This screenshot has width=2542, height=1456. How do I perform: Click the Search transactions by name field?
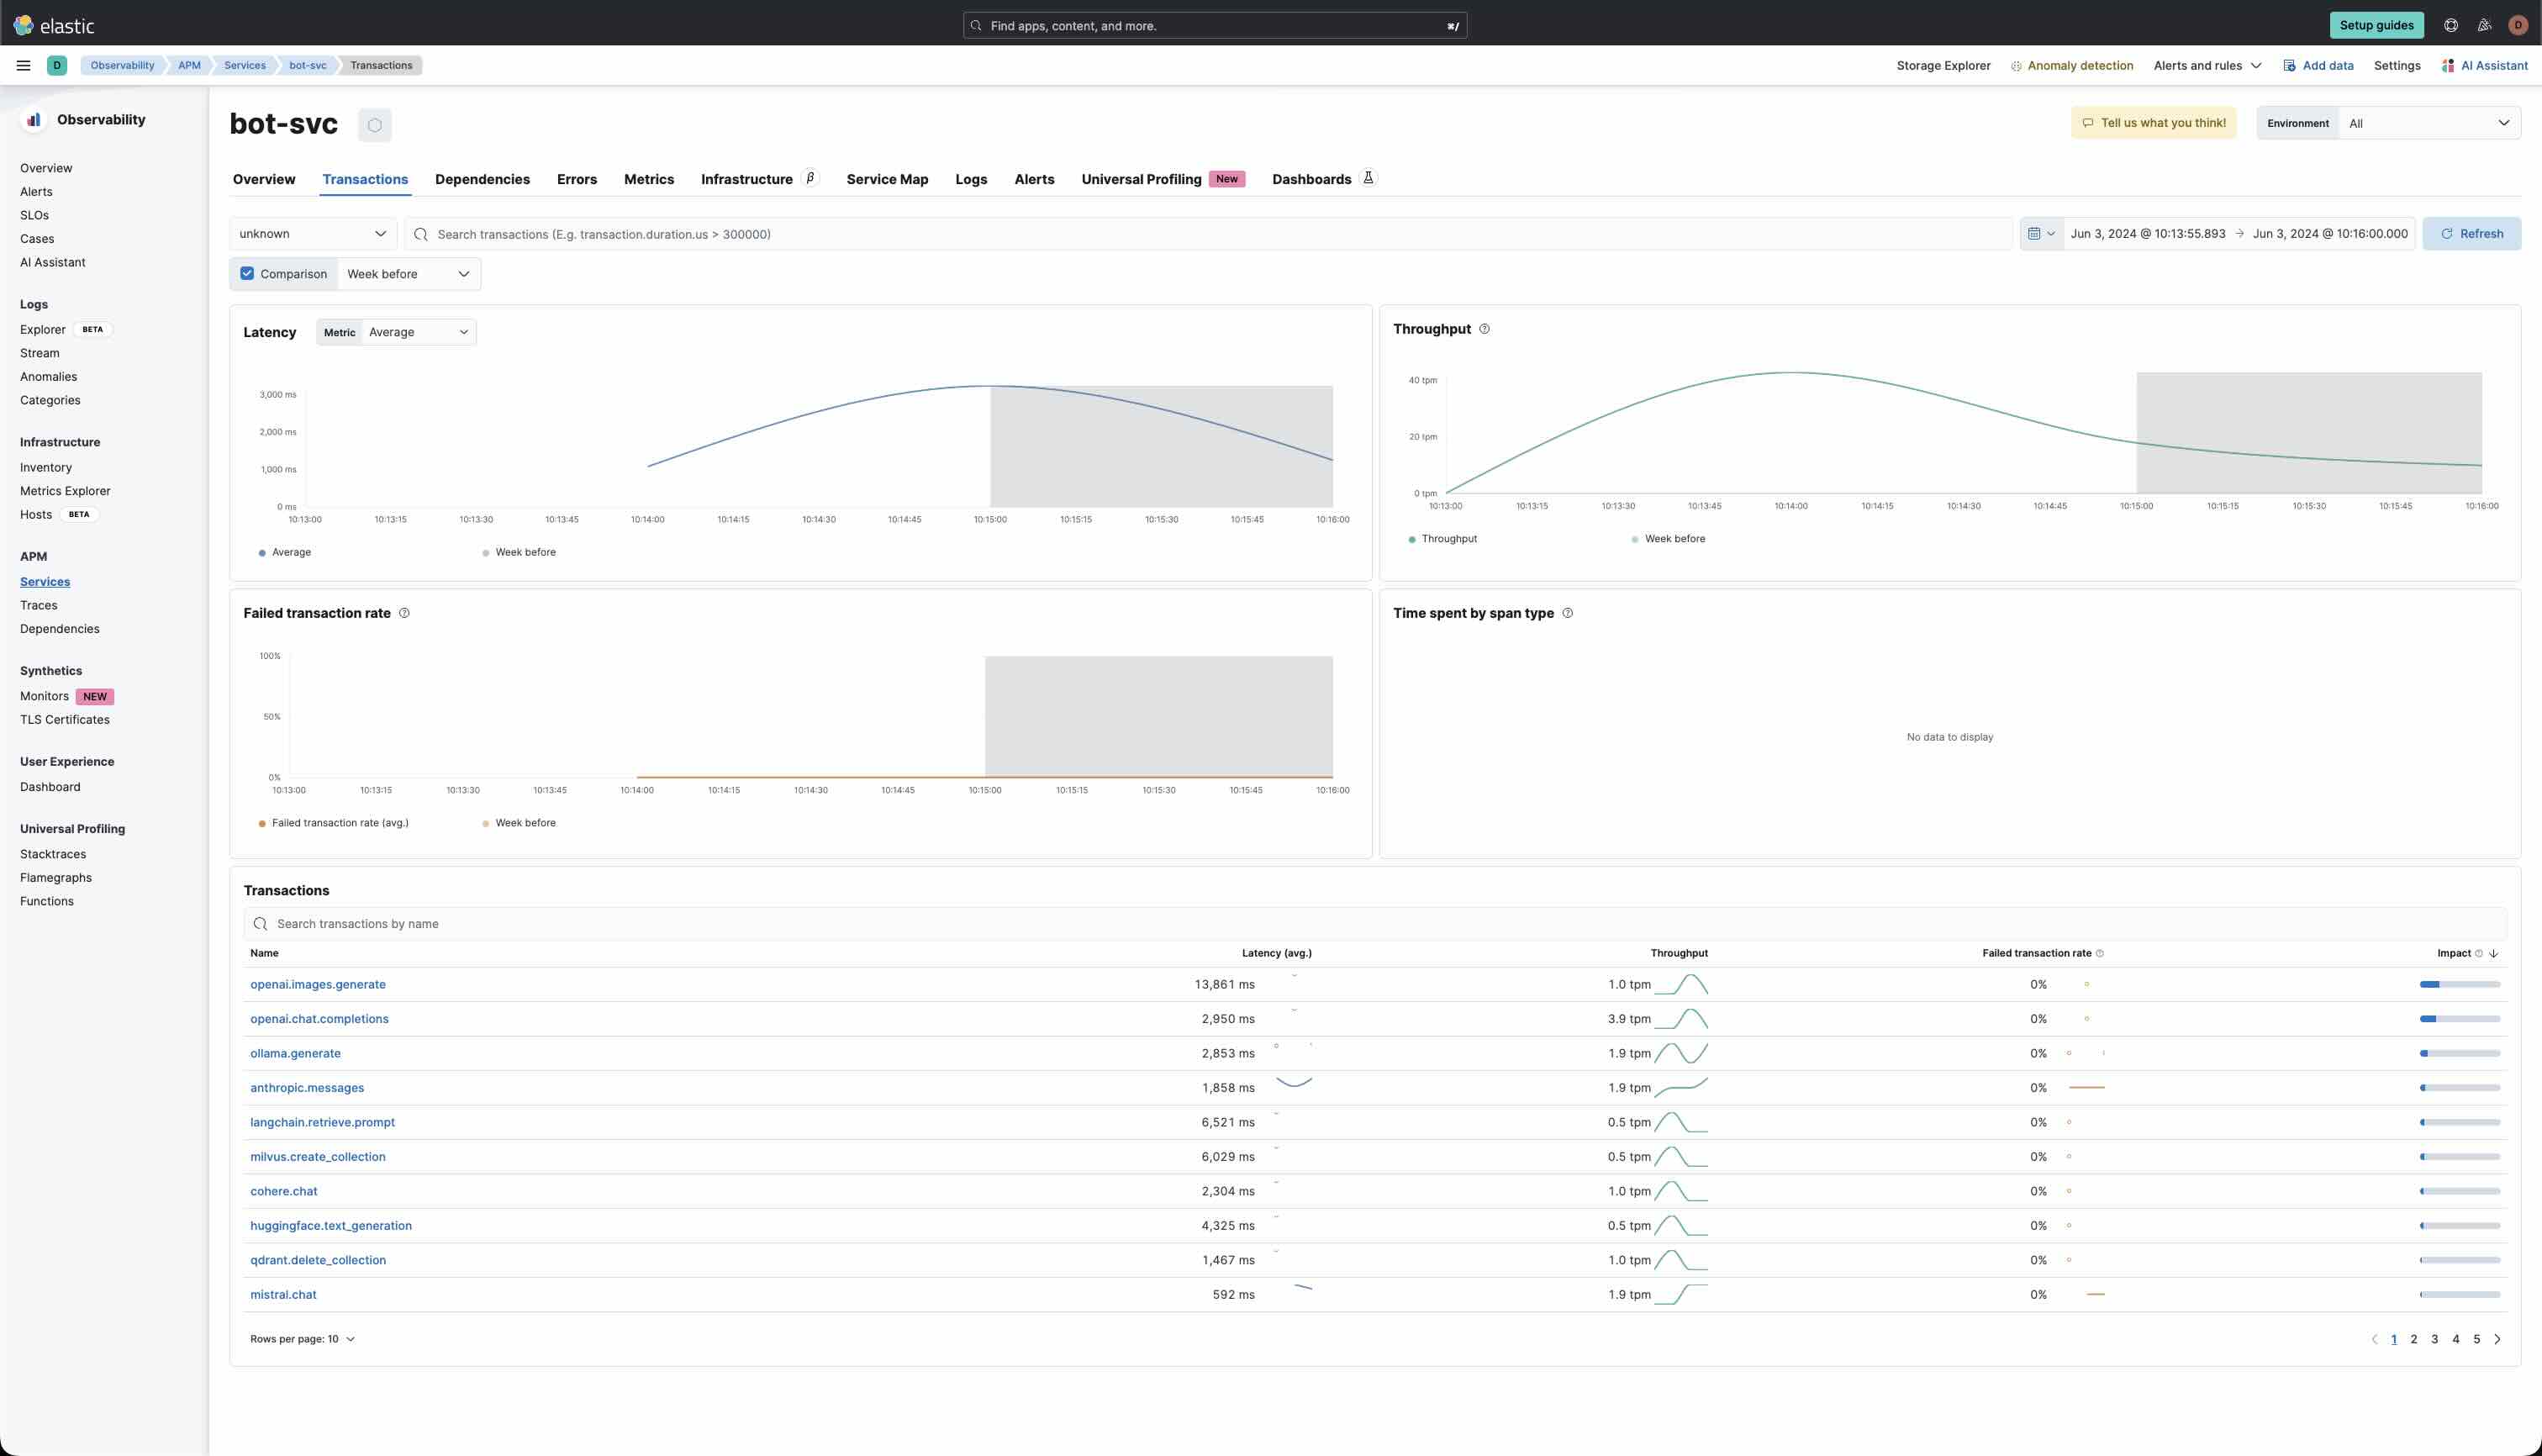coord(1374,924)
